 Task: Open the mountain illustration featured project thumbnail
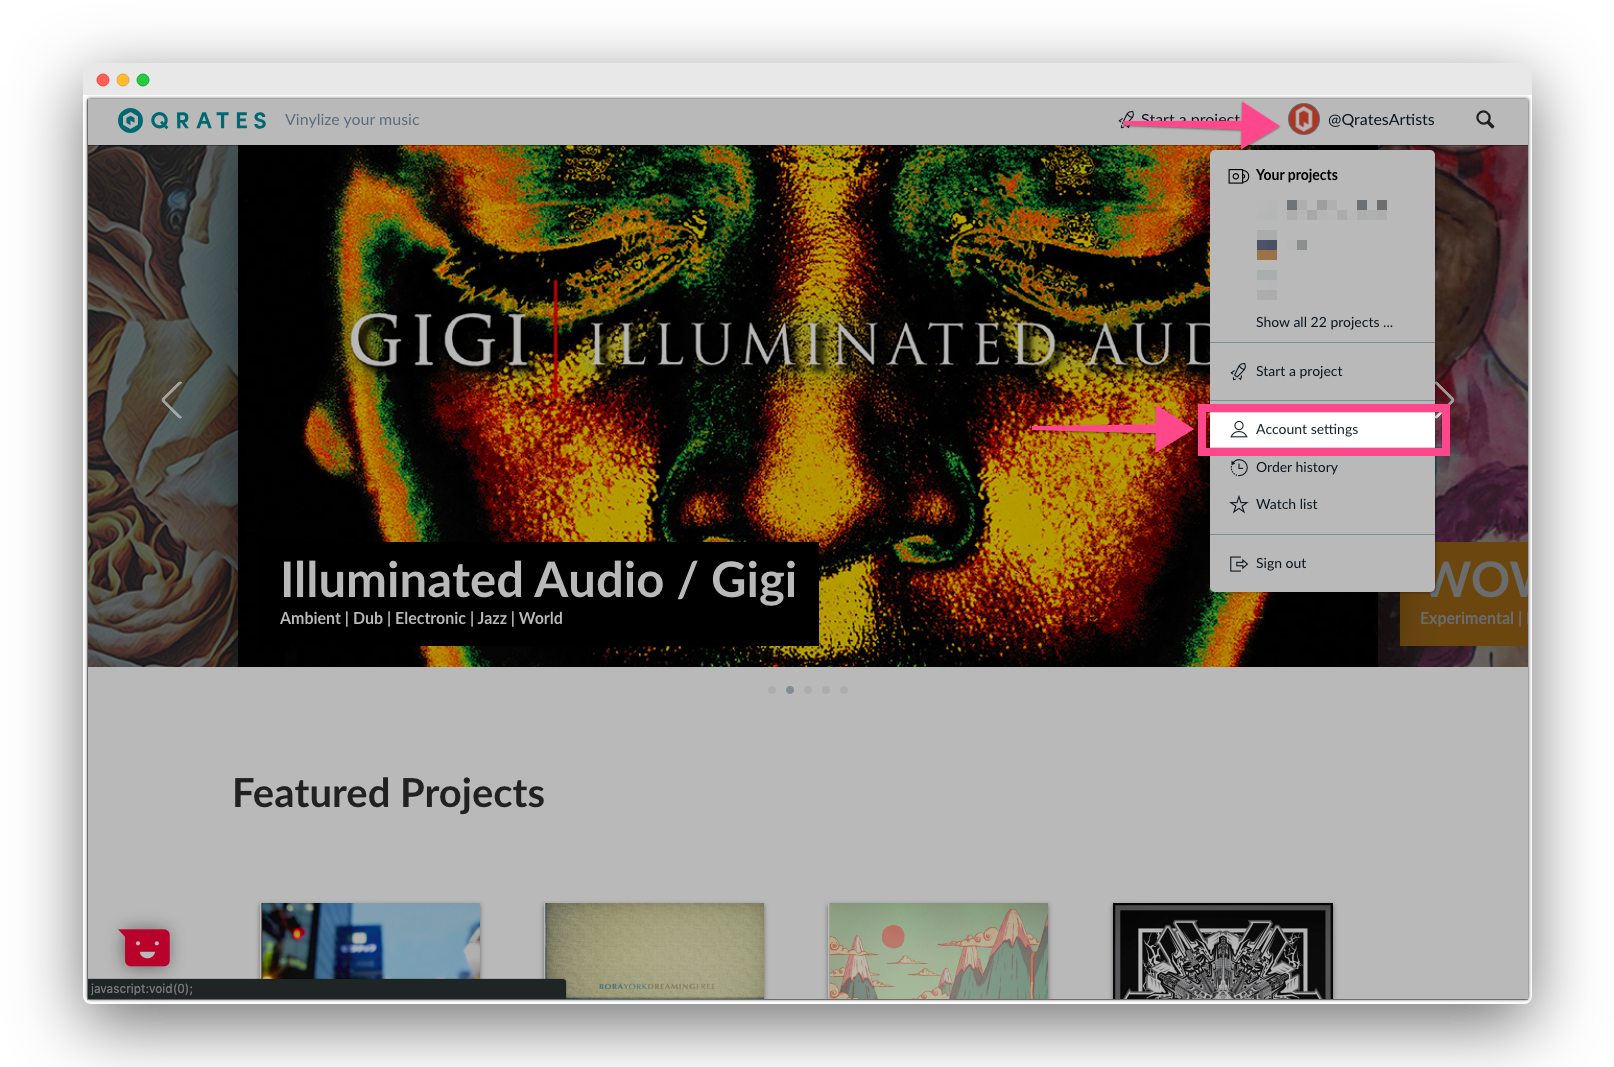tap(938, 950)
